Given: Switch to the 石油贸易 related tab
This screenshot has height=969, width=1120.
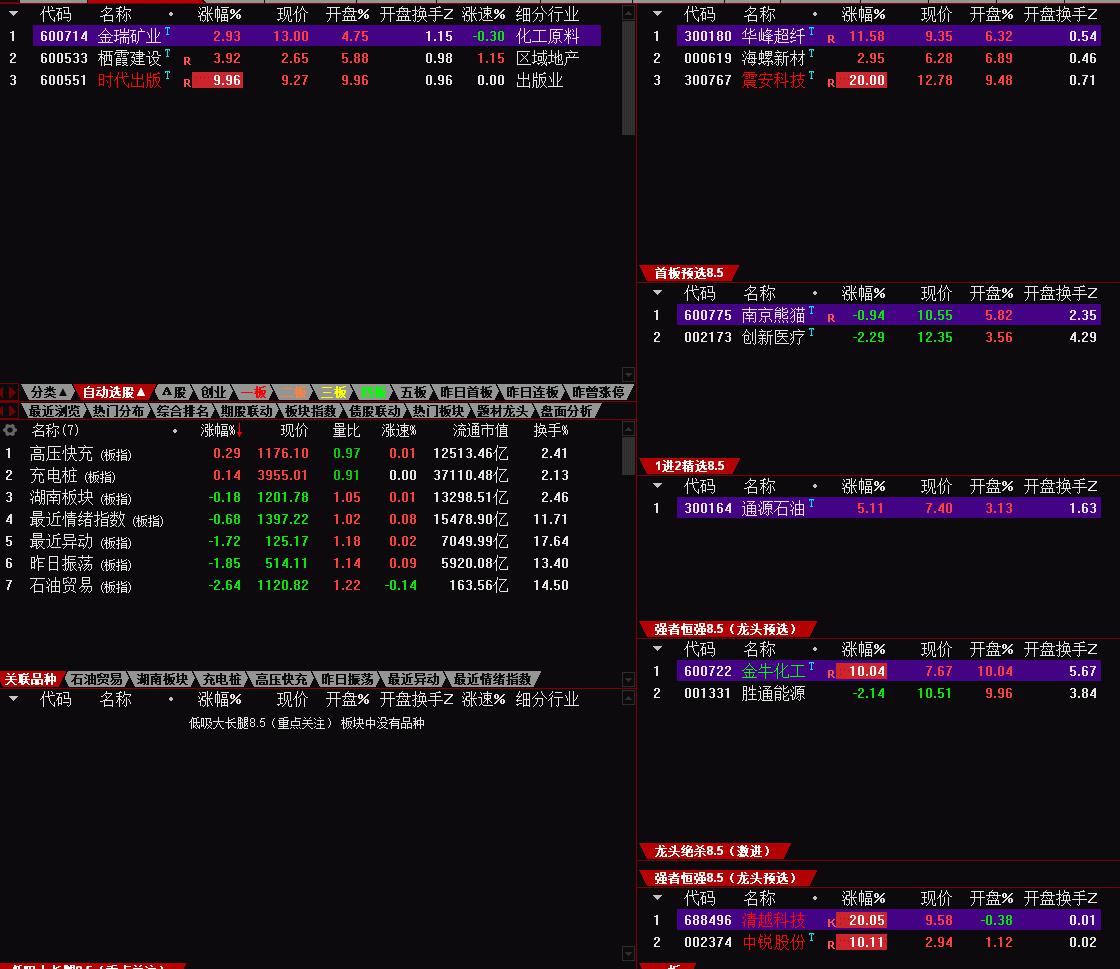Looking at the screenshot, I should [96, 679].
